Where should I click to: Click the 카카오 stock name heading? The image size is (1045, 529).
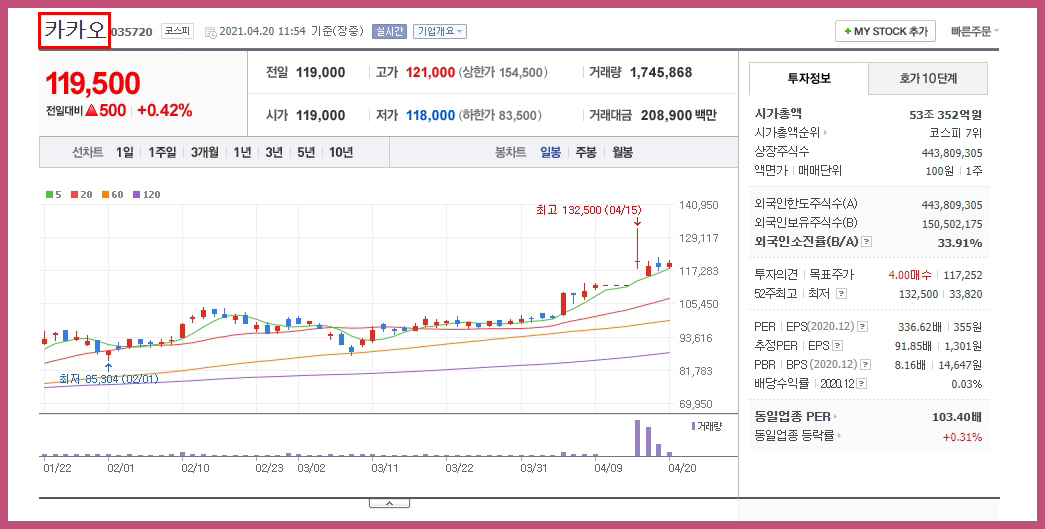tap(74, 31)
